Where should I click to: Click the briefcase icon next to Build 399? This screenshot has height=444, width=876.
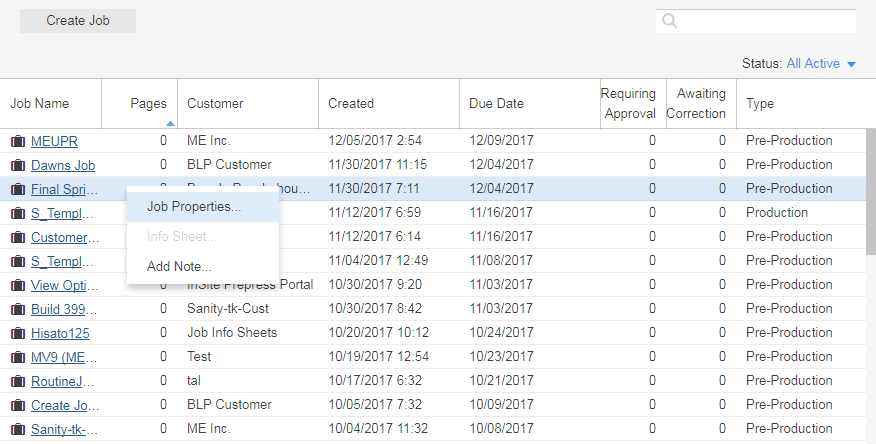(x=17, y=309)
